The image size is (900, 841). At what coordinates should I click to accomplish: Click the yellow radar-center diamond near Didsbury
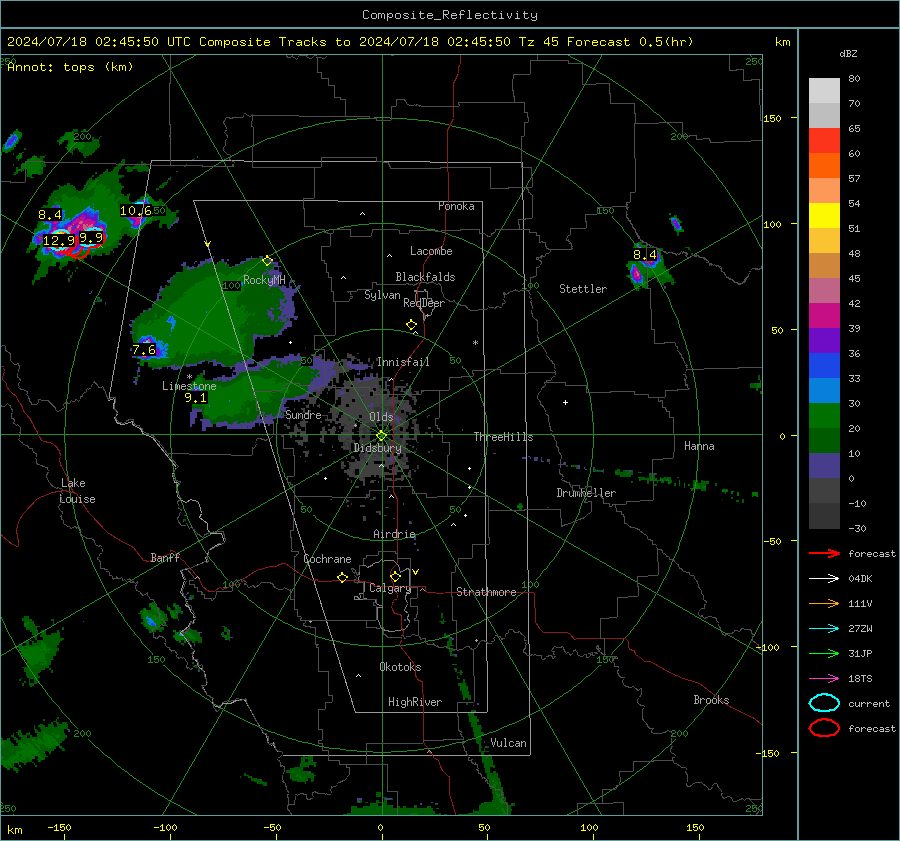pos(382,436)
